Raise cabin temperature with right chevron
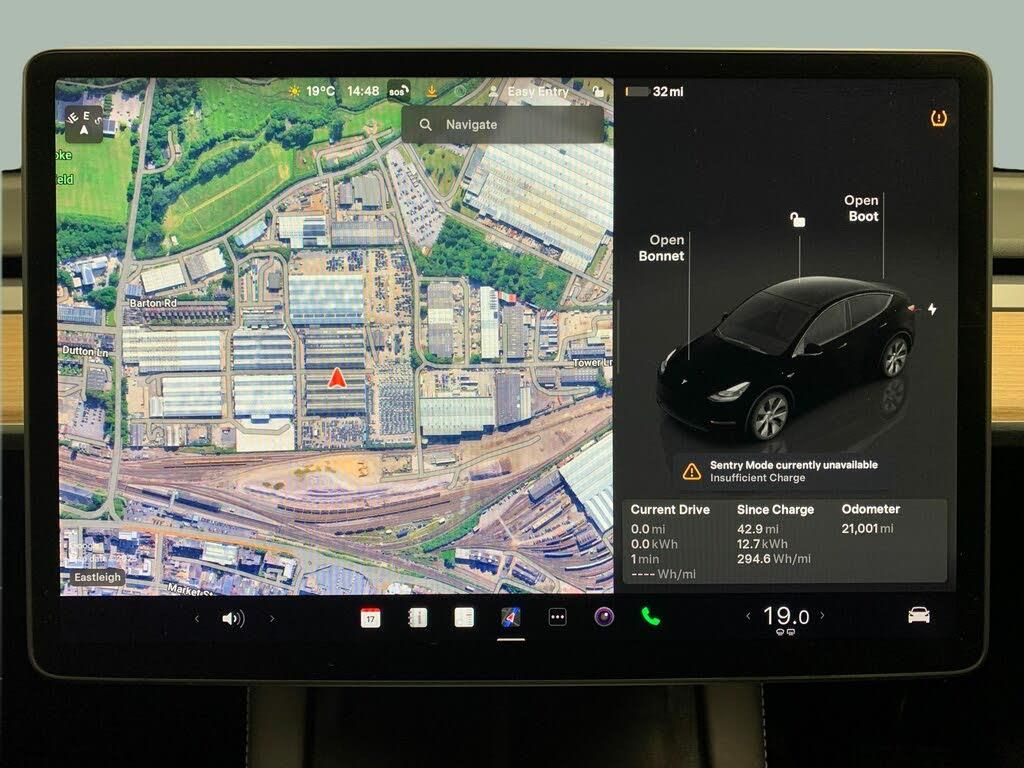This screenshot has height=768, width=1024. pyautogui.click(x=822, y=615)
